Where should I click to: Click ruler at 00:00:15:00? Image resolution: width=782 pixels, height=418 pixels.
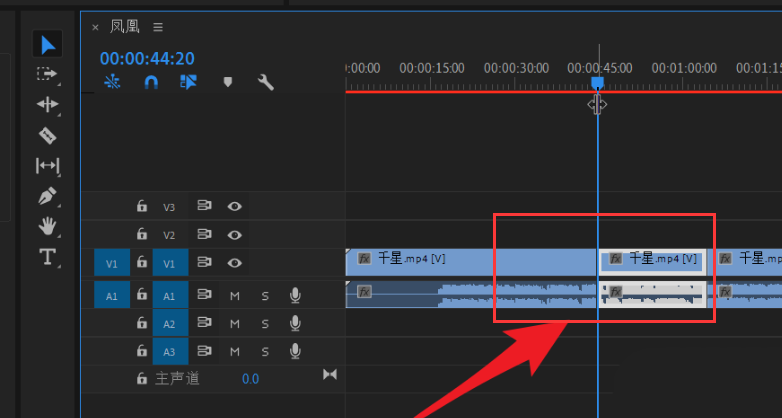click(x=431, y=68)
